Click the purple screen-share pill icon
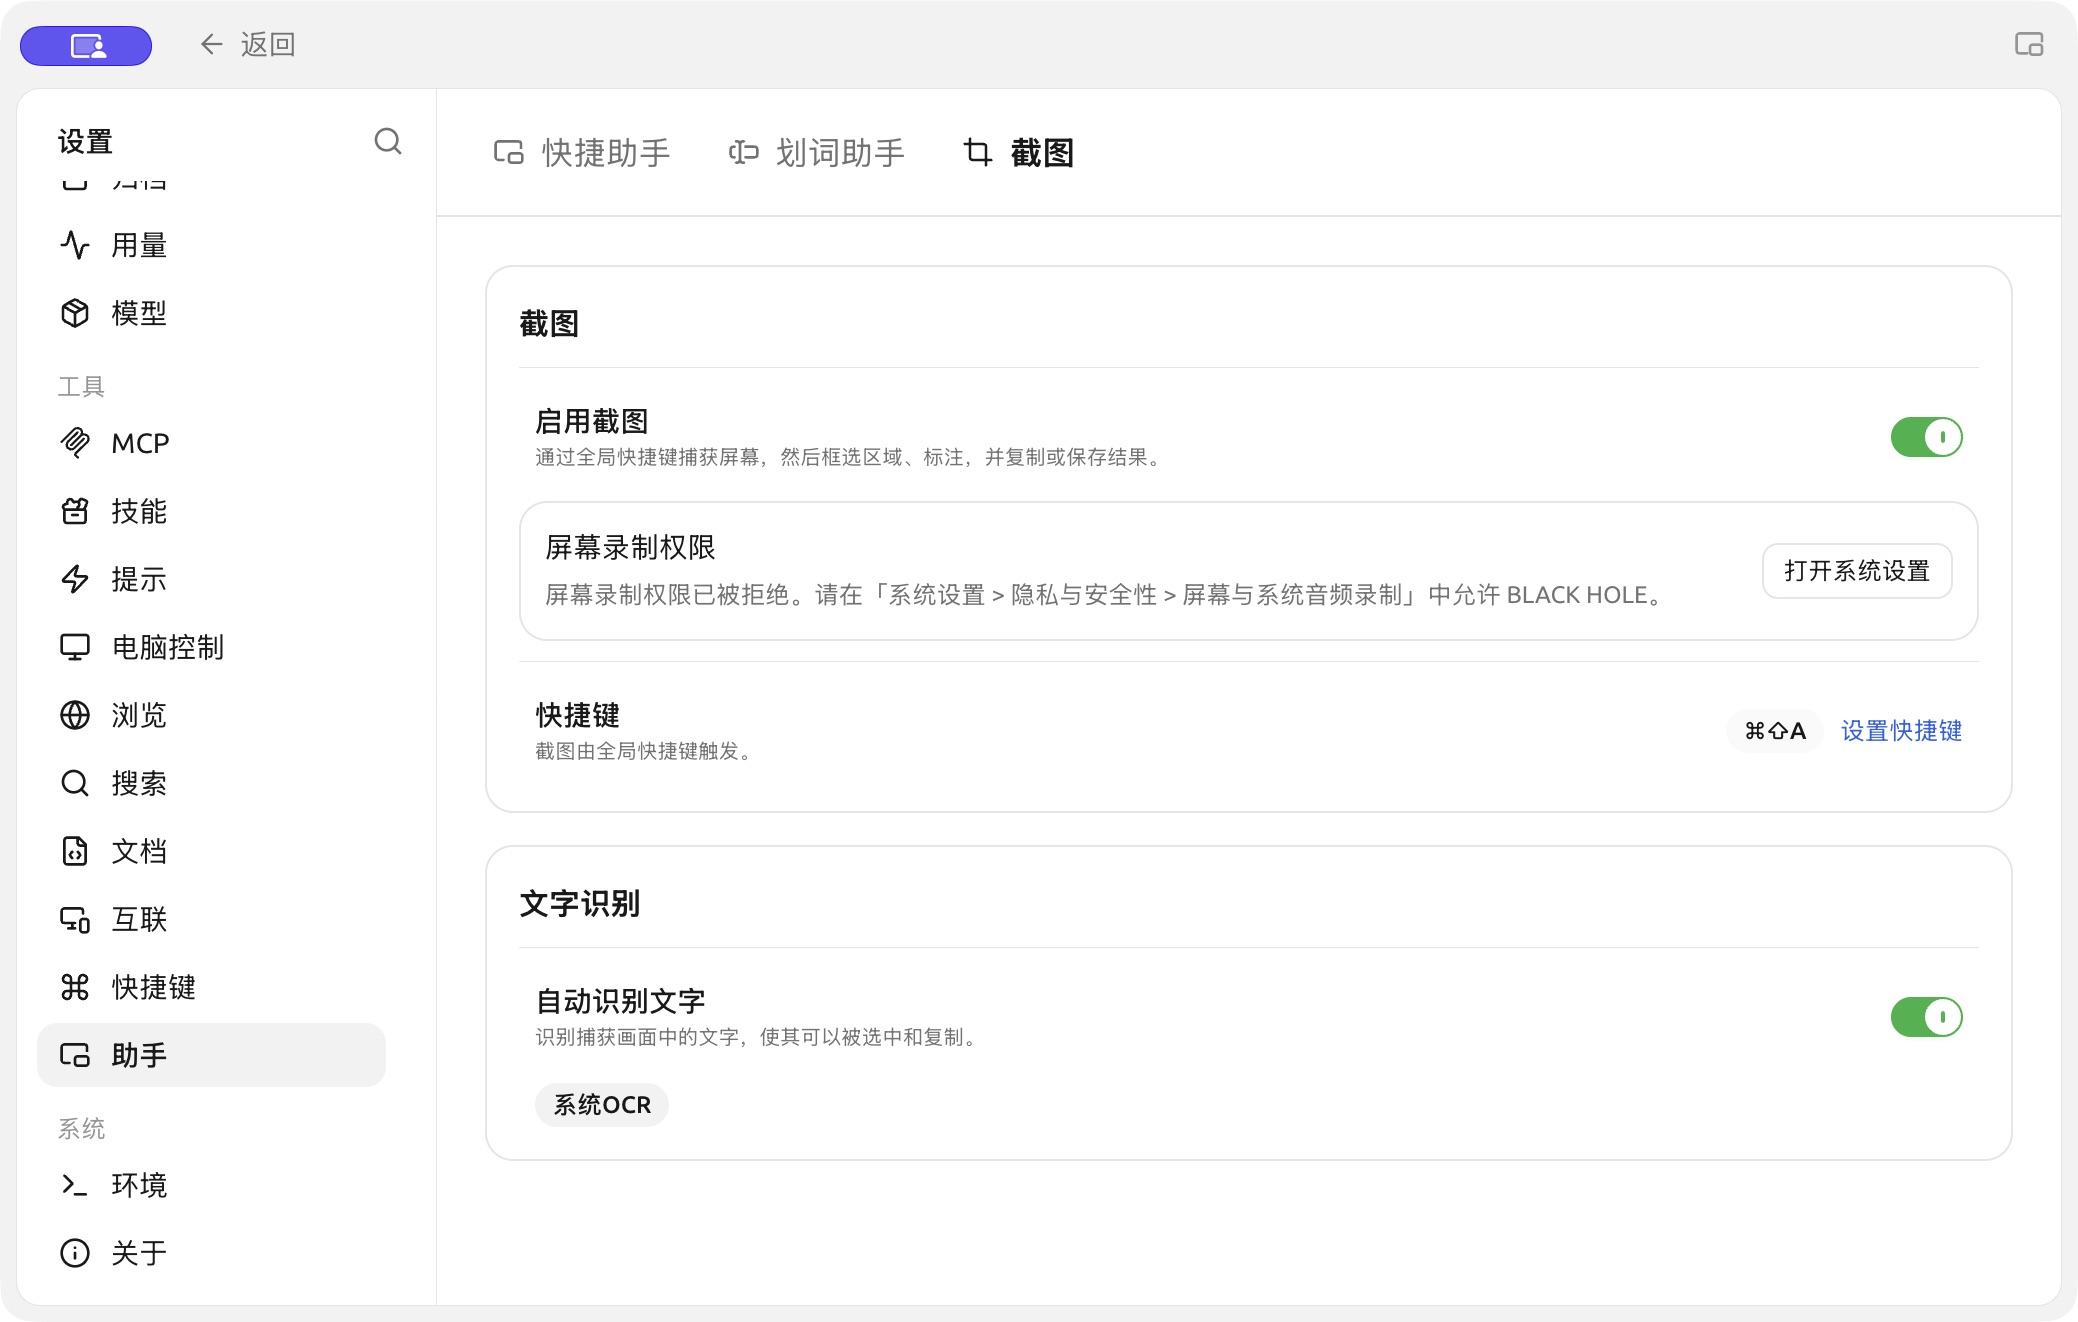Image resolution: width=2078 pixels, height=1322 pixels. pos(86,45)
